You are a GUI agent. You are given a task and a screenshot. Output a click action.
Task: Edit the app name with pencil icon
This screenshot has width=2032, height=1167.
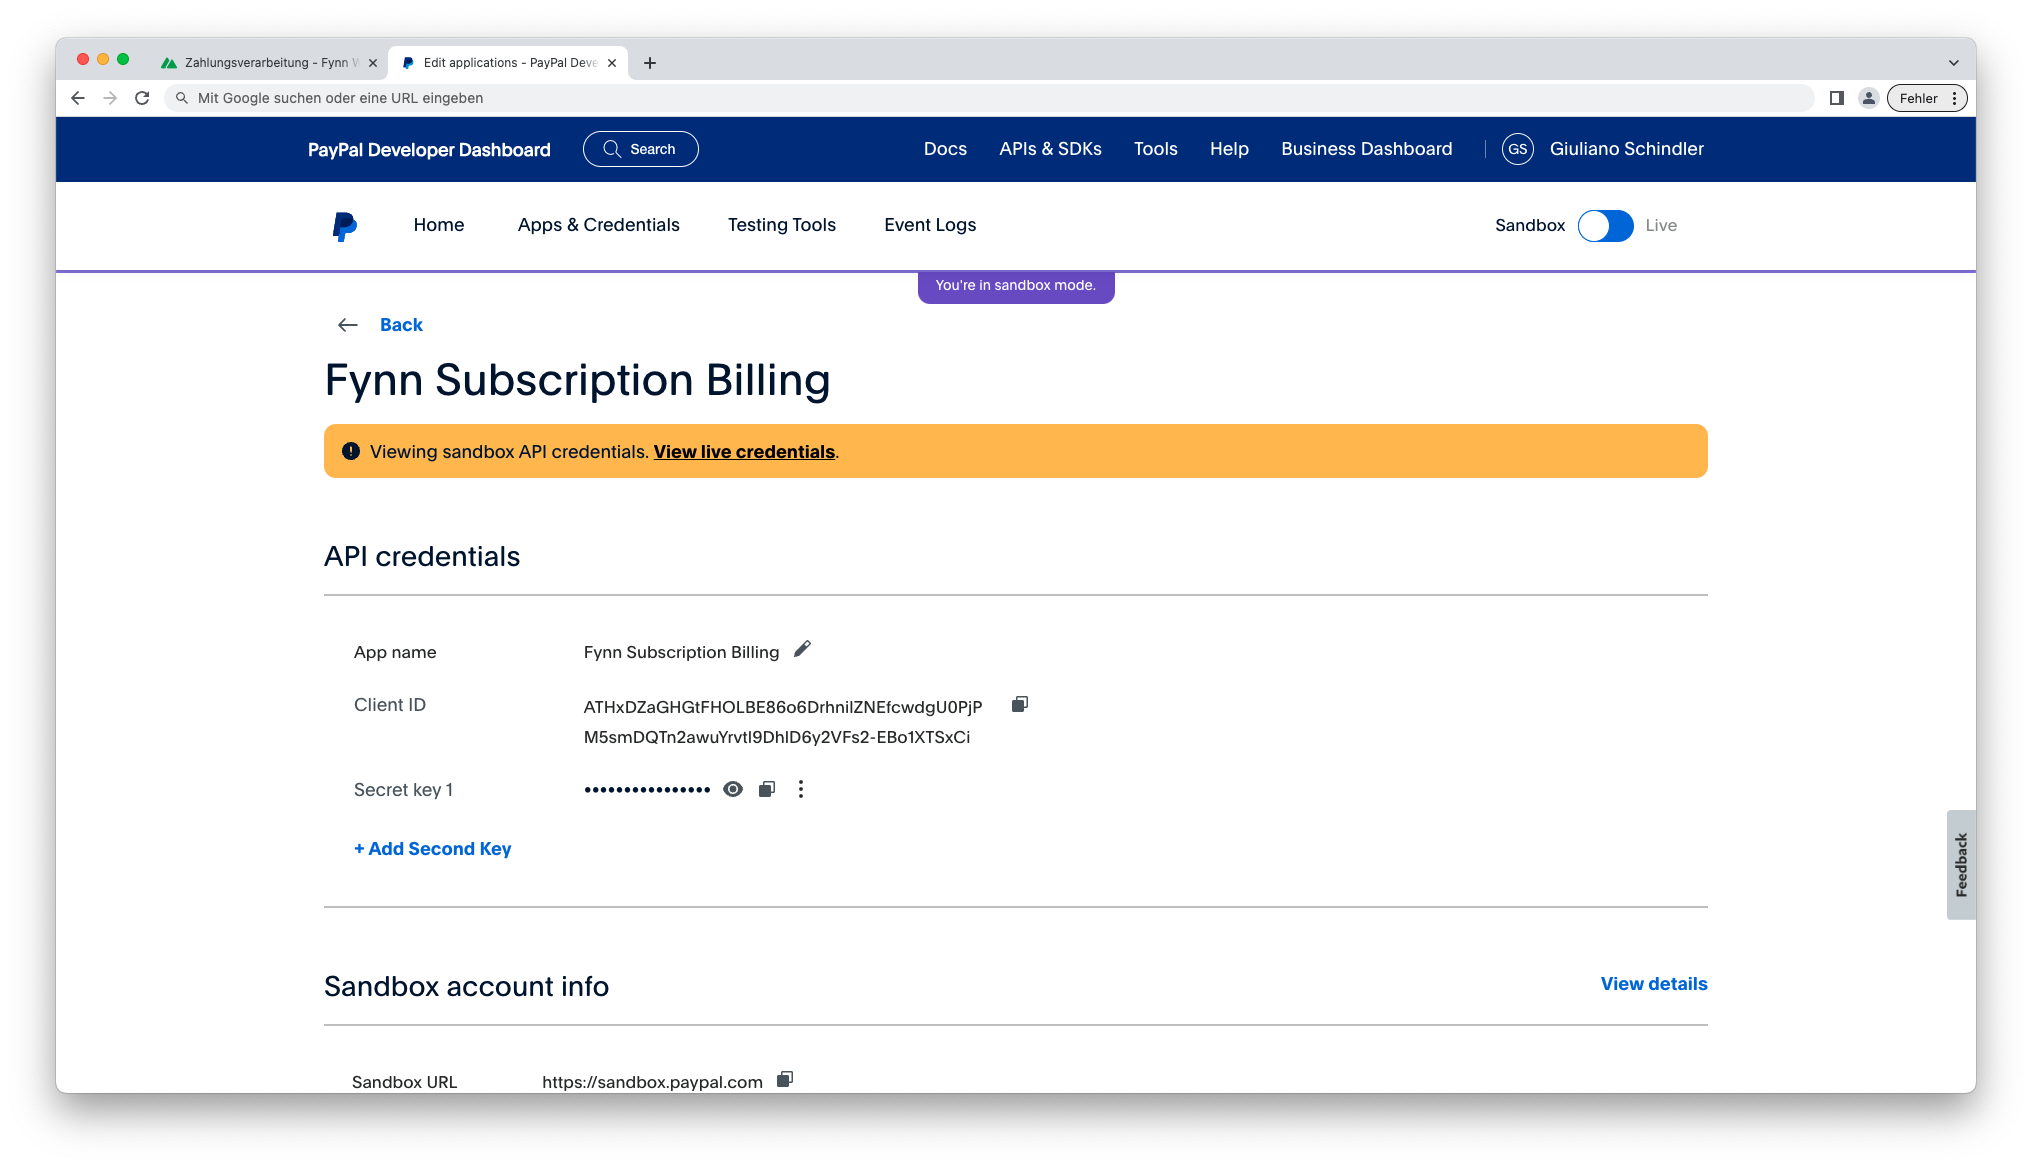tap(802, 650)
